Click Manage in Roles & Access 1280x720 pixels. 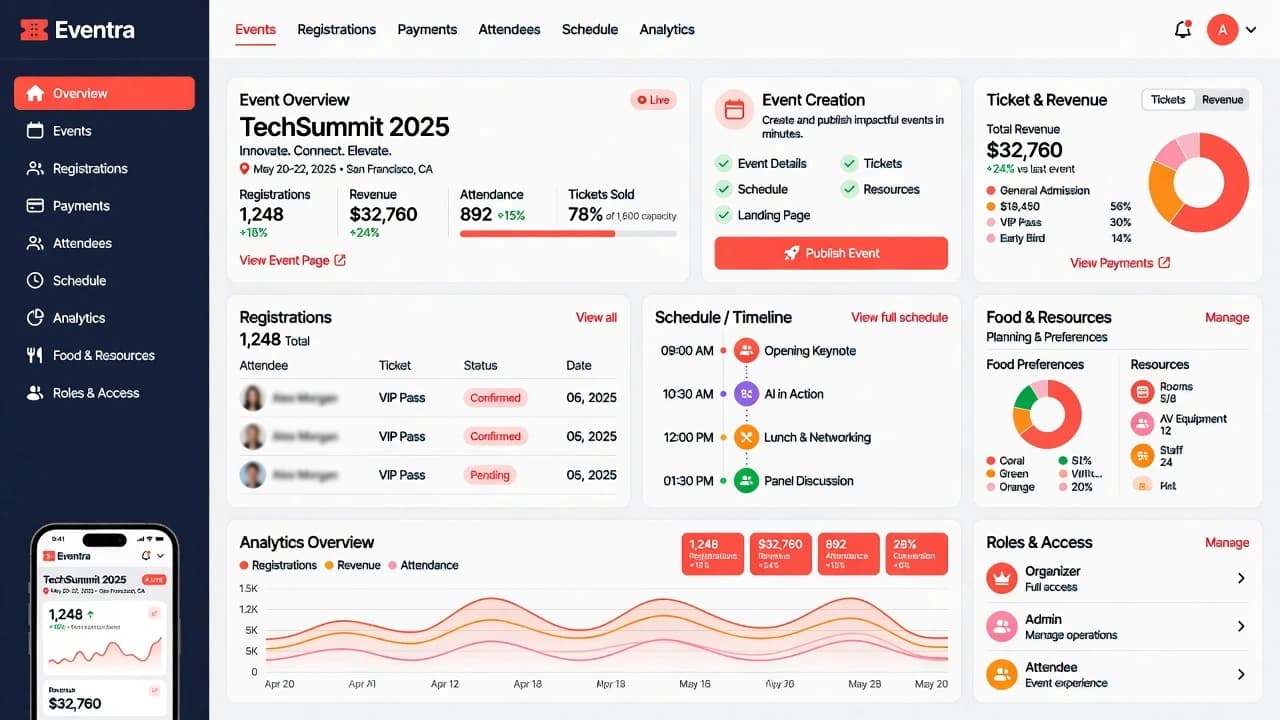(1227, 542)
